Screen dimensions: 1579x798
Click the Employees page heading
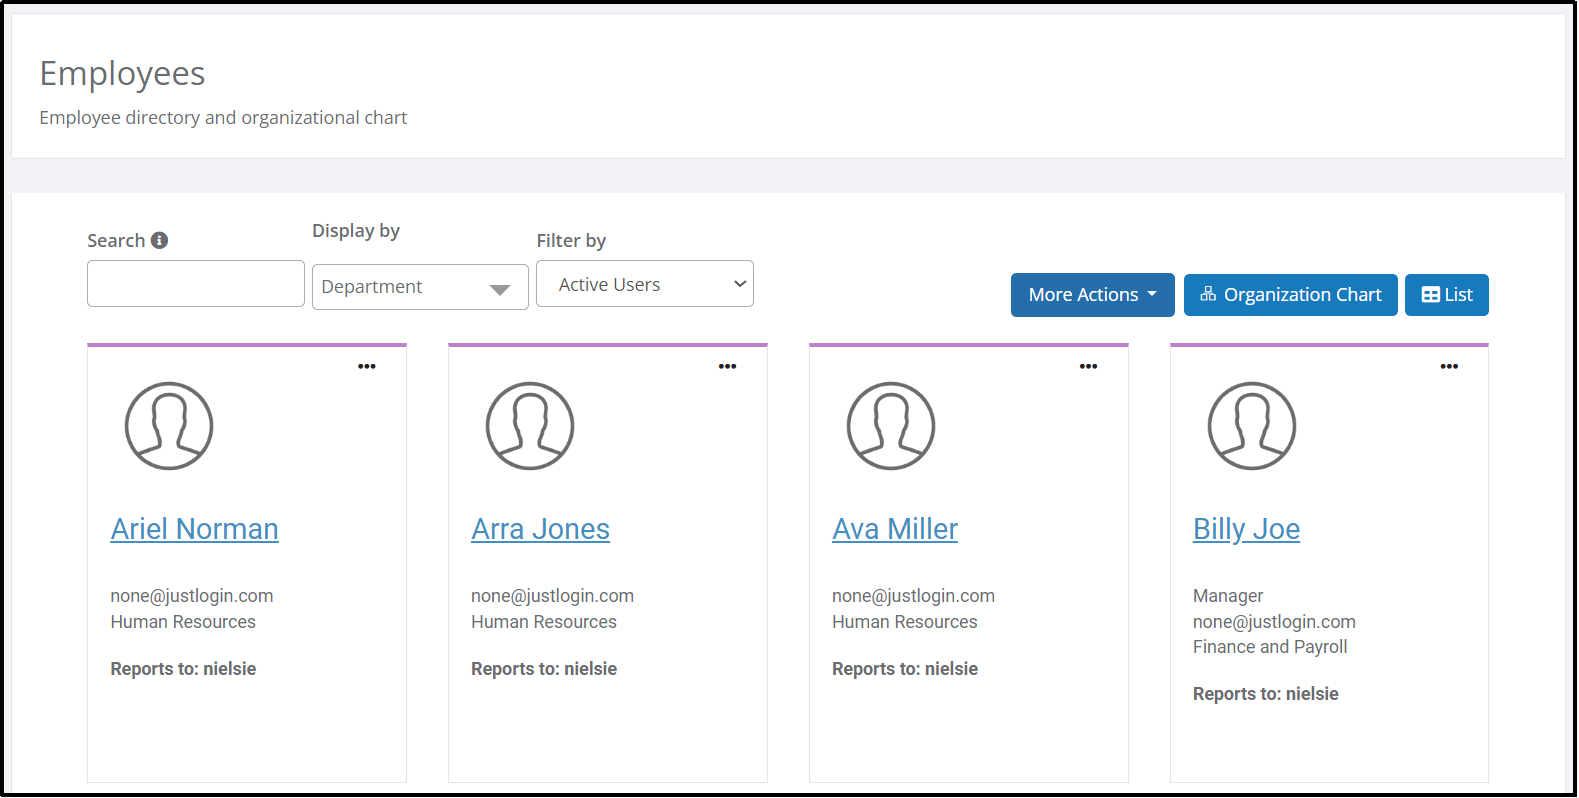pyautogui.click(x=122, y=74)
